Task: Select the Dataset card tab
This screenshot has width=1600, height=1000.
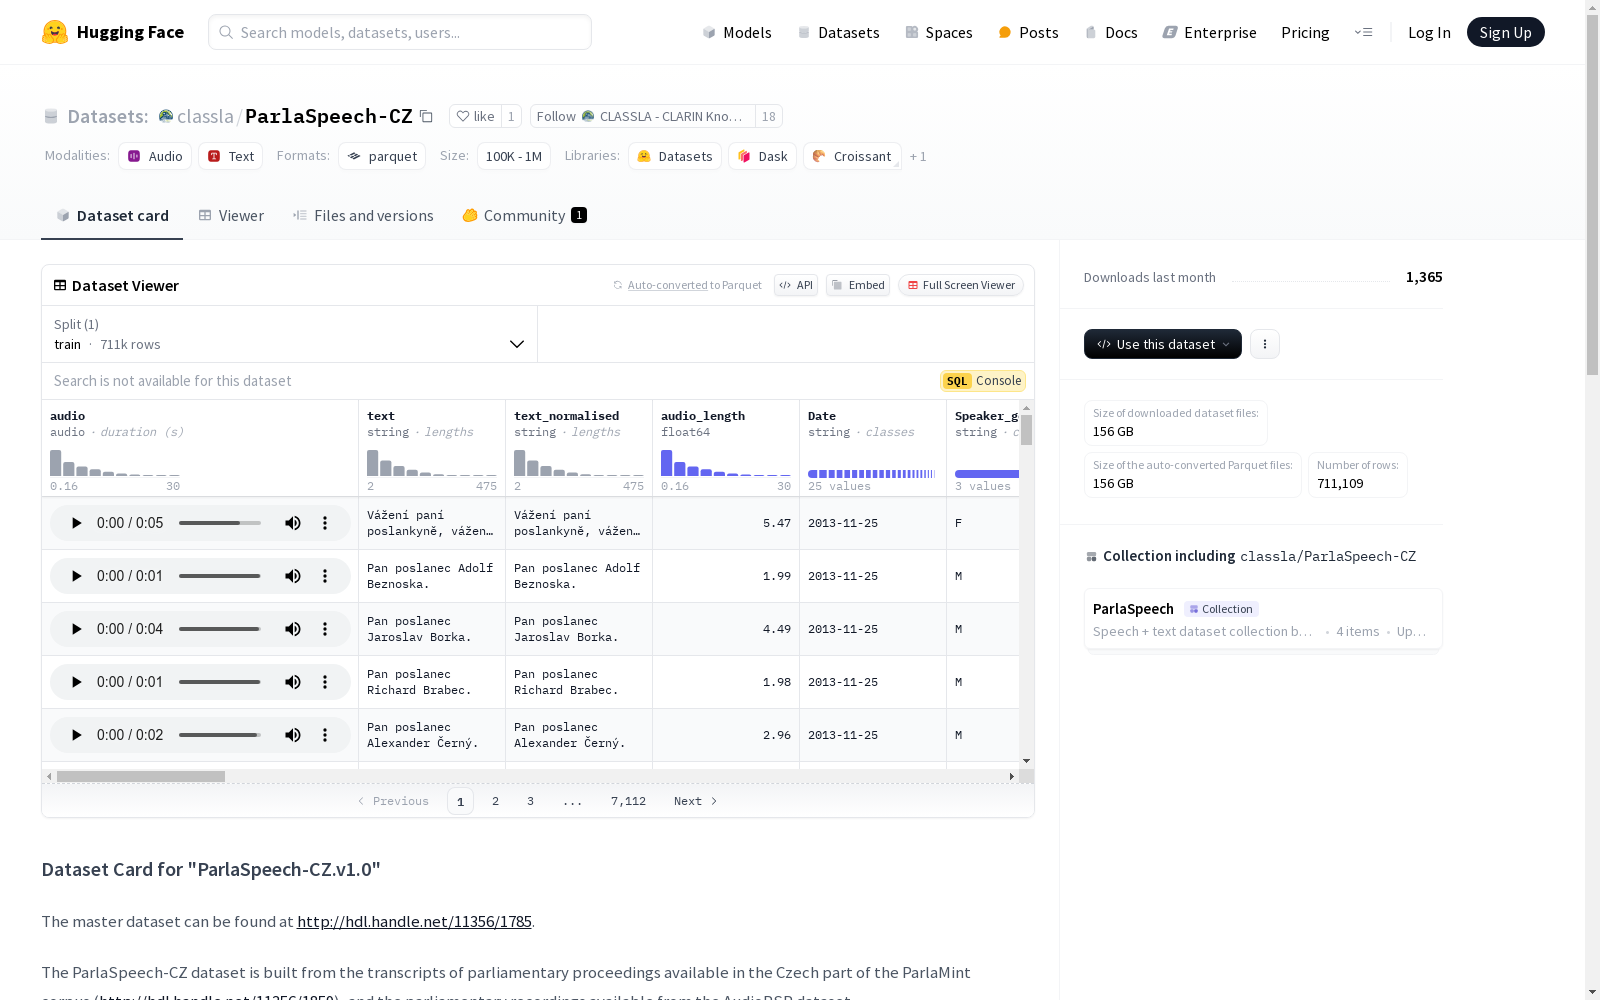Action: [112, 216]
